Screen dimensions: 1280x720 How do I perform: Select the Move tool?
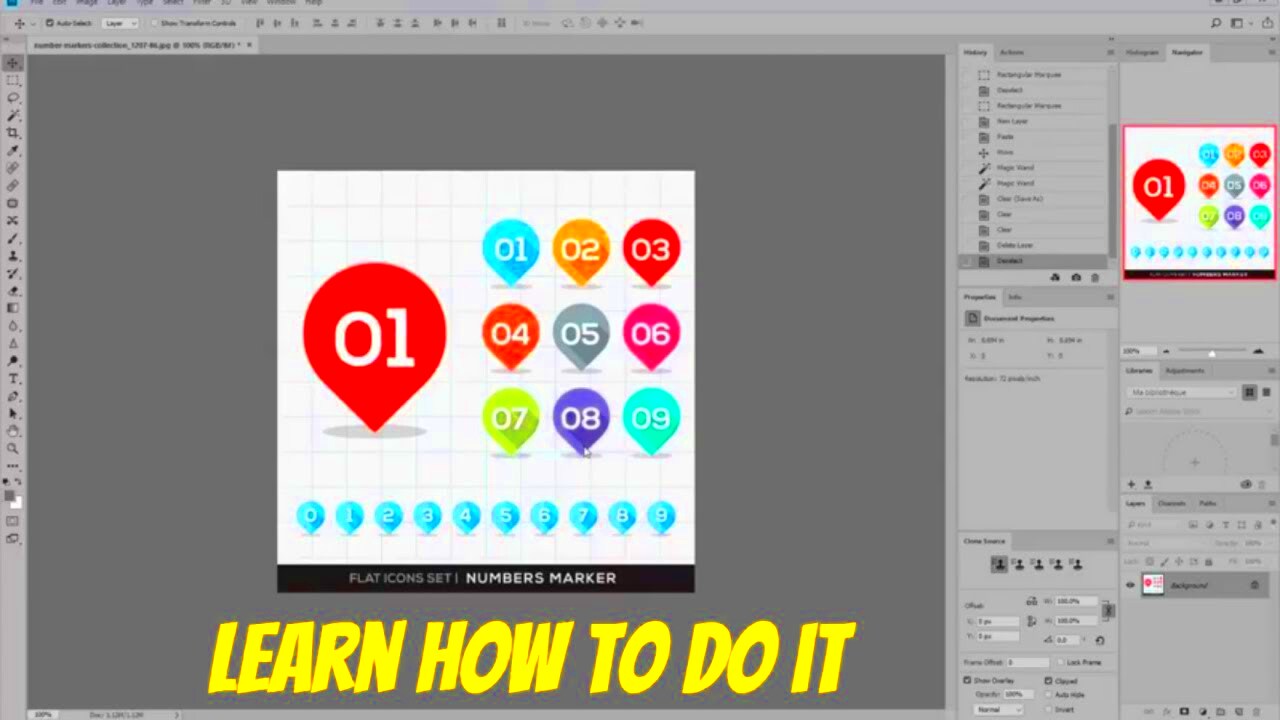(x=13, y=63)
